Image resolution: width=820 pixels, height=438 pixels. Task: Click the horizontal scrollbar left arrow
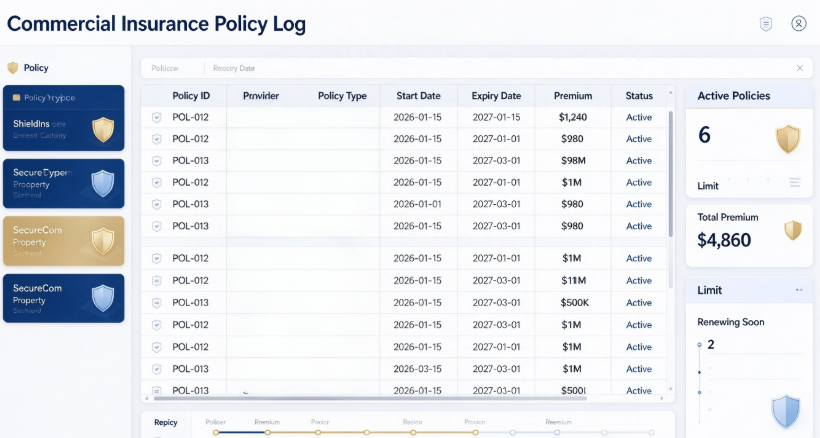pyautogui.click(x=147, y=398)
